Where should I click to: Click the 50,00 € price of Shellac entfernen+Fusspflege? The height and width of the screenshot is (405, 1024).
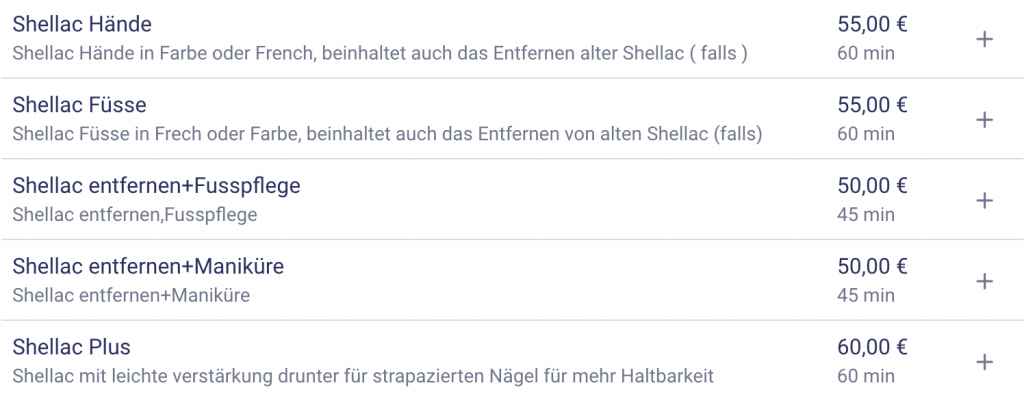[x=872, y=186]
